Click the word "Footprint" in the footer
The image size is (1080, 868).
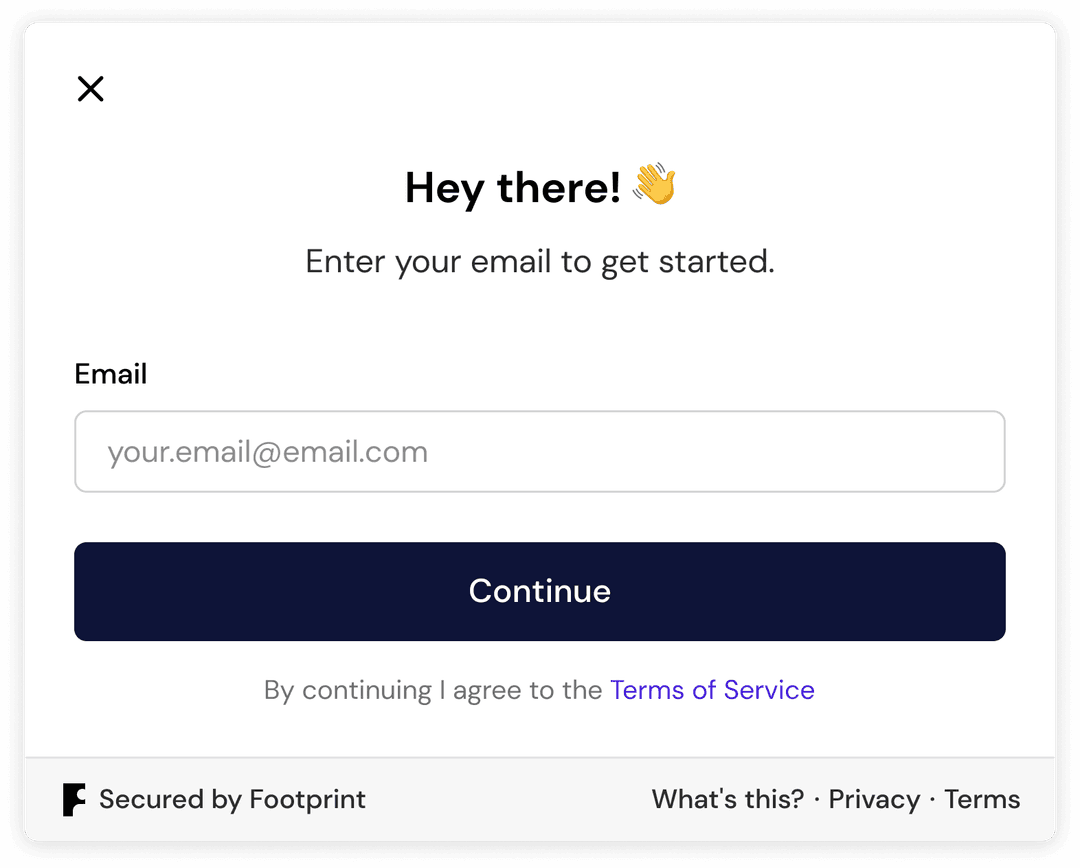307,800
